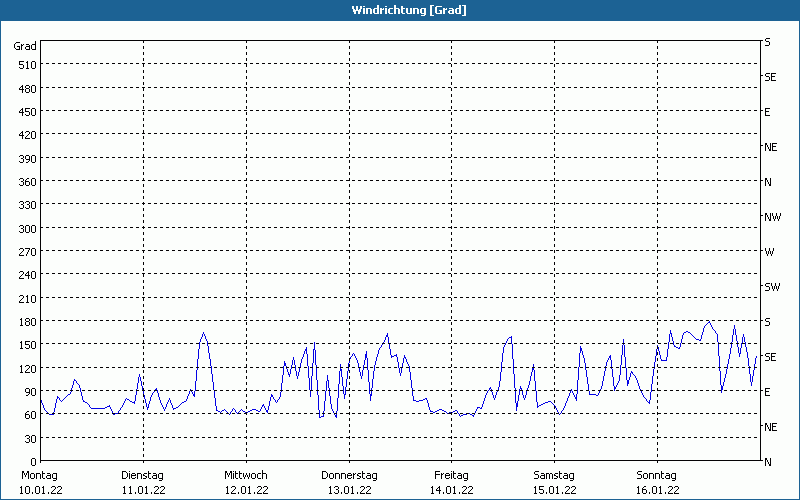Select the Freitag day label
The image size is (800, 500).
coord(452,475)
